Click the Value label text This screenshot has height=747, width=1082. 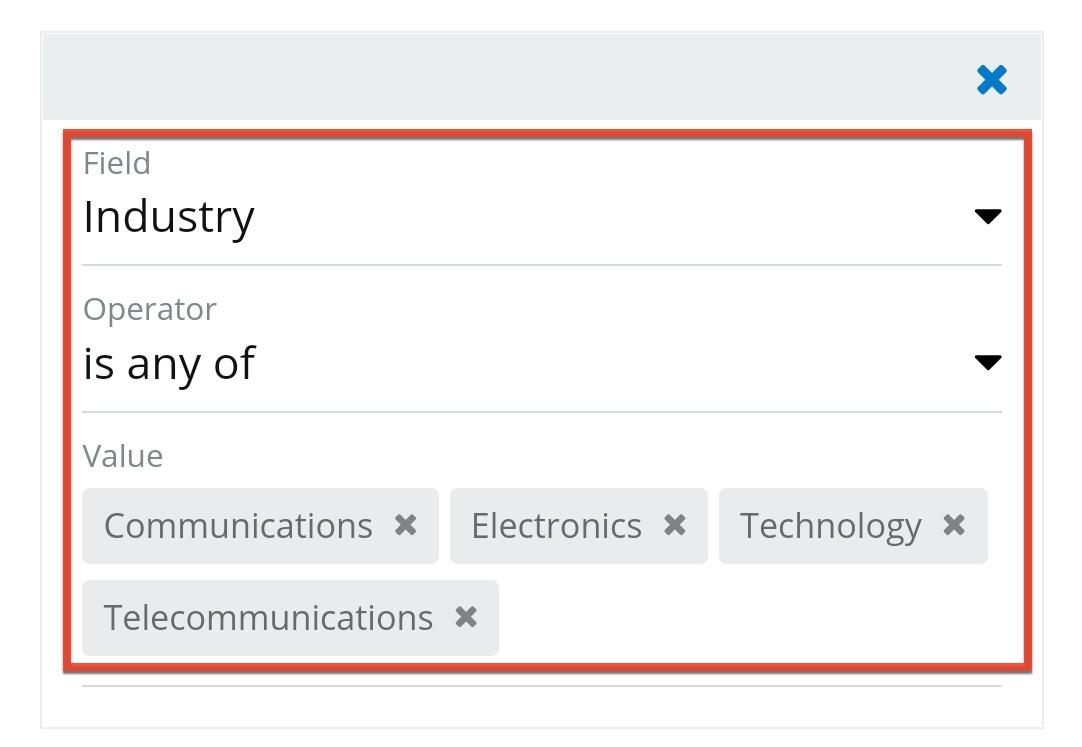pos(123,456)
